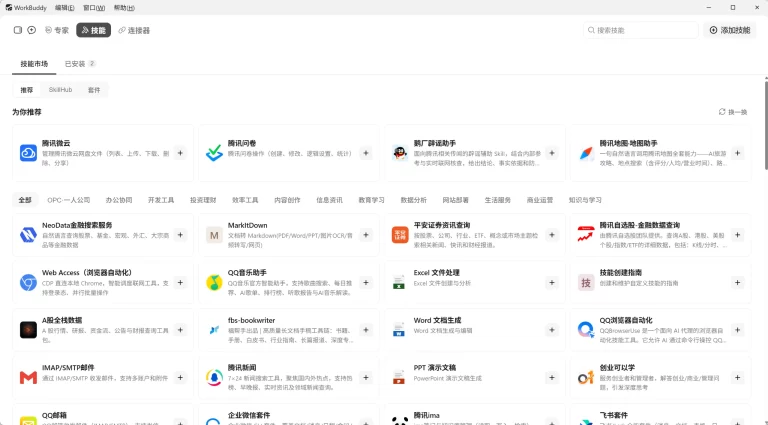Filter by 开发工具 category
This screenshot has width=768, height=425.
[x=161, y=200]
